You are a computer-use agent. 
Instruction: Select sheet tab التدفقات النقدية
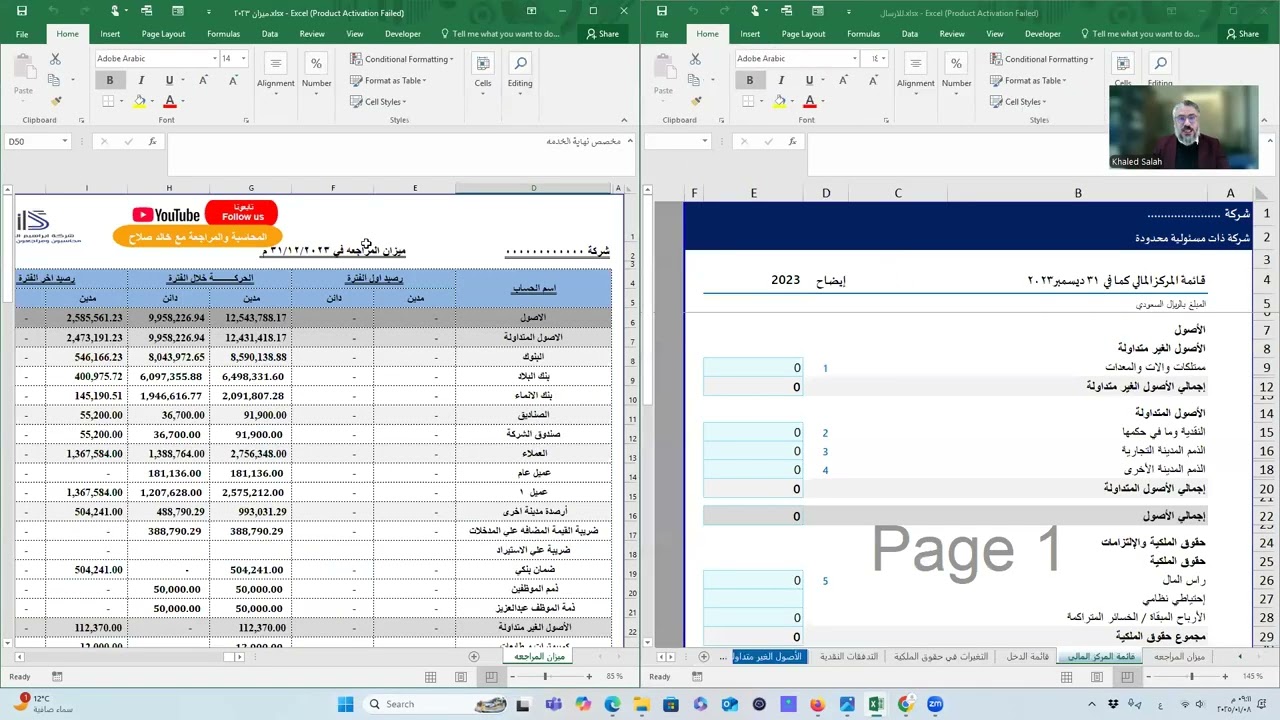[849, 657]
